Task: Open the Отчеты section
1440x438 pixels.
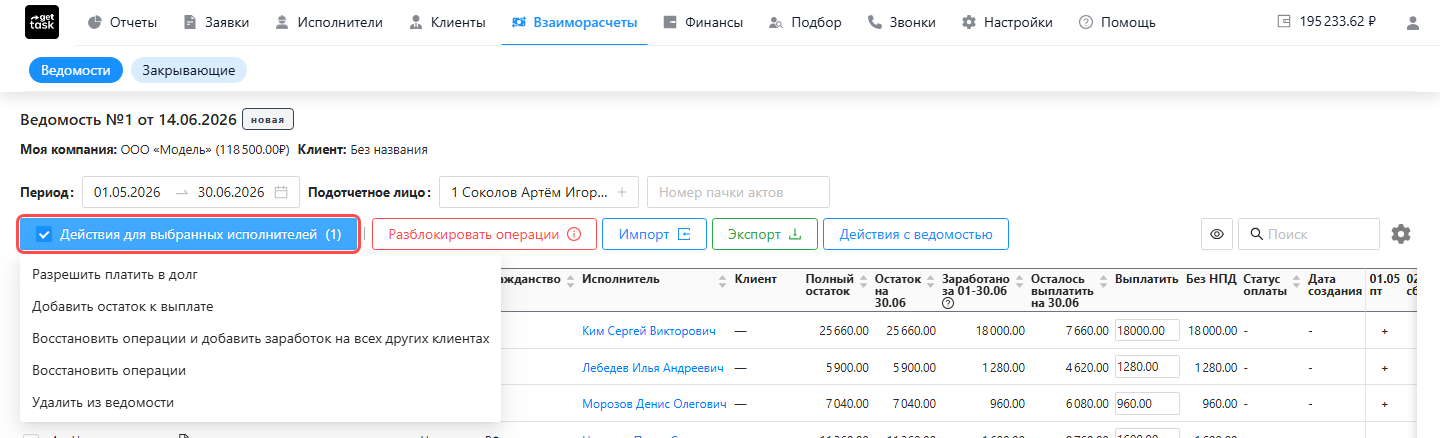Action: tap(121, 22)
